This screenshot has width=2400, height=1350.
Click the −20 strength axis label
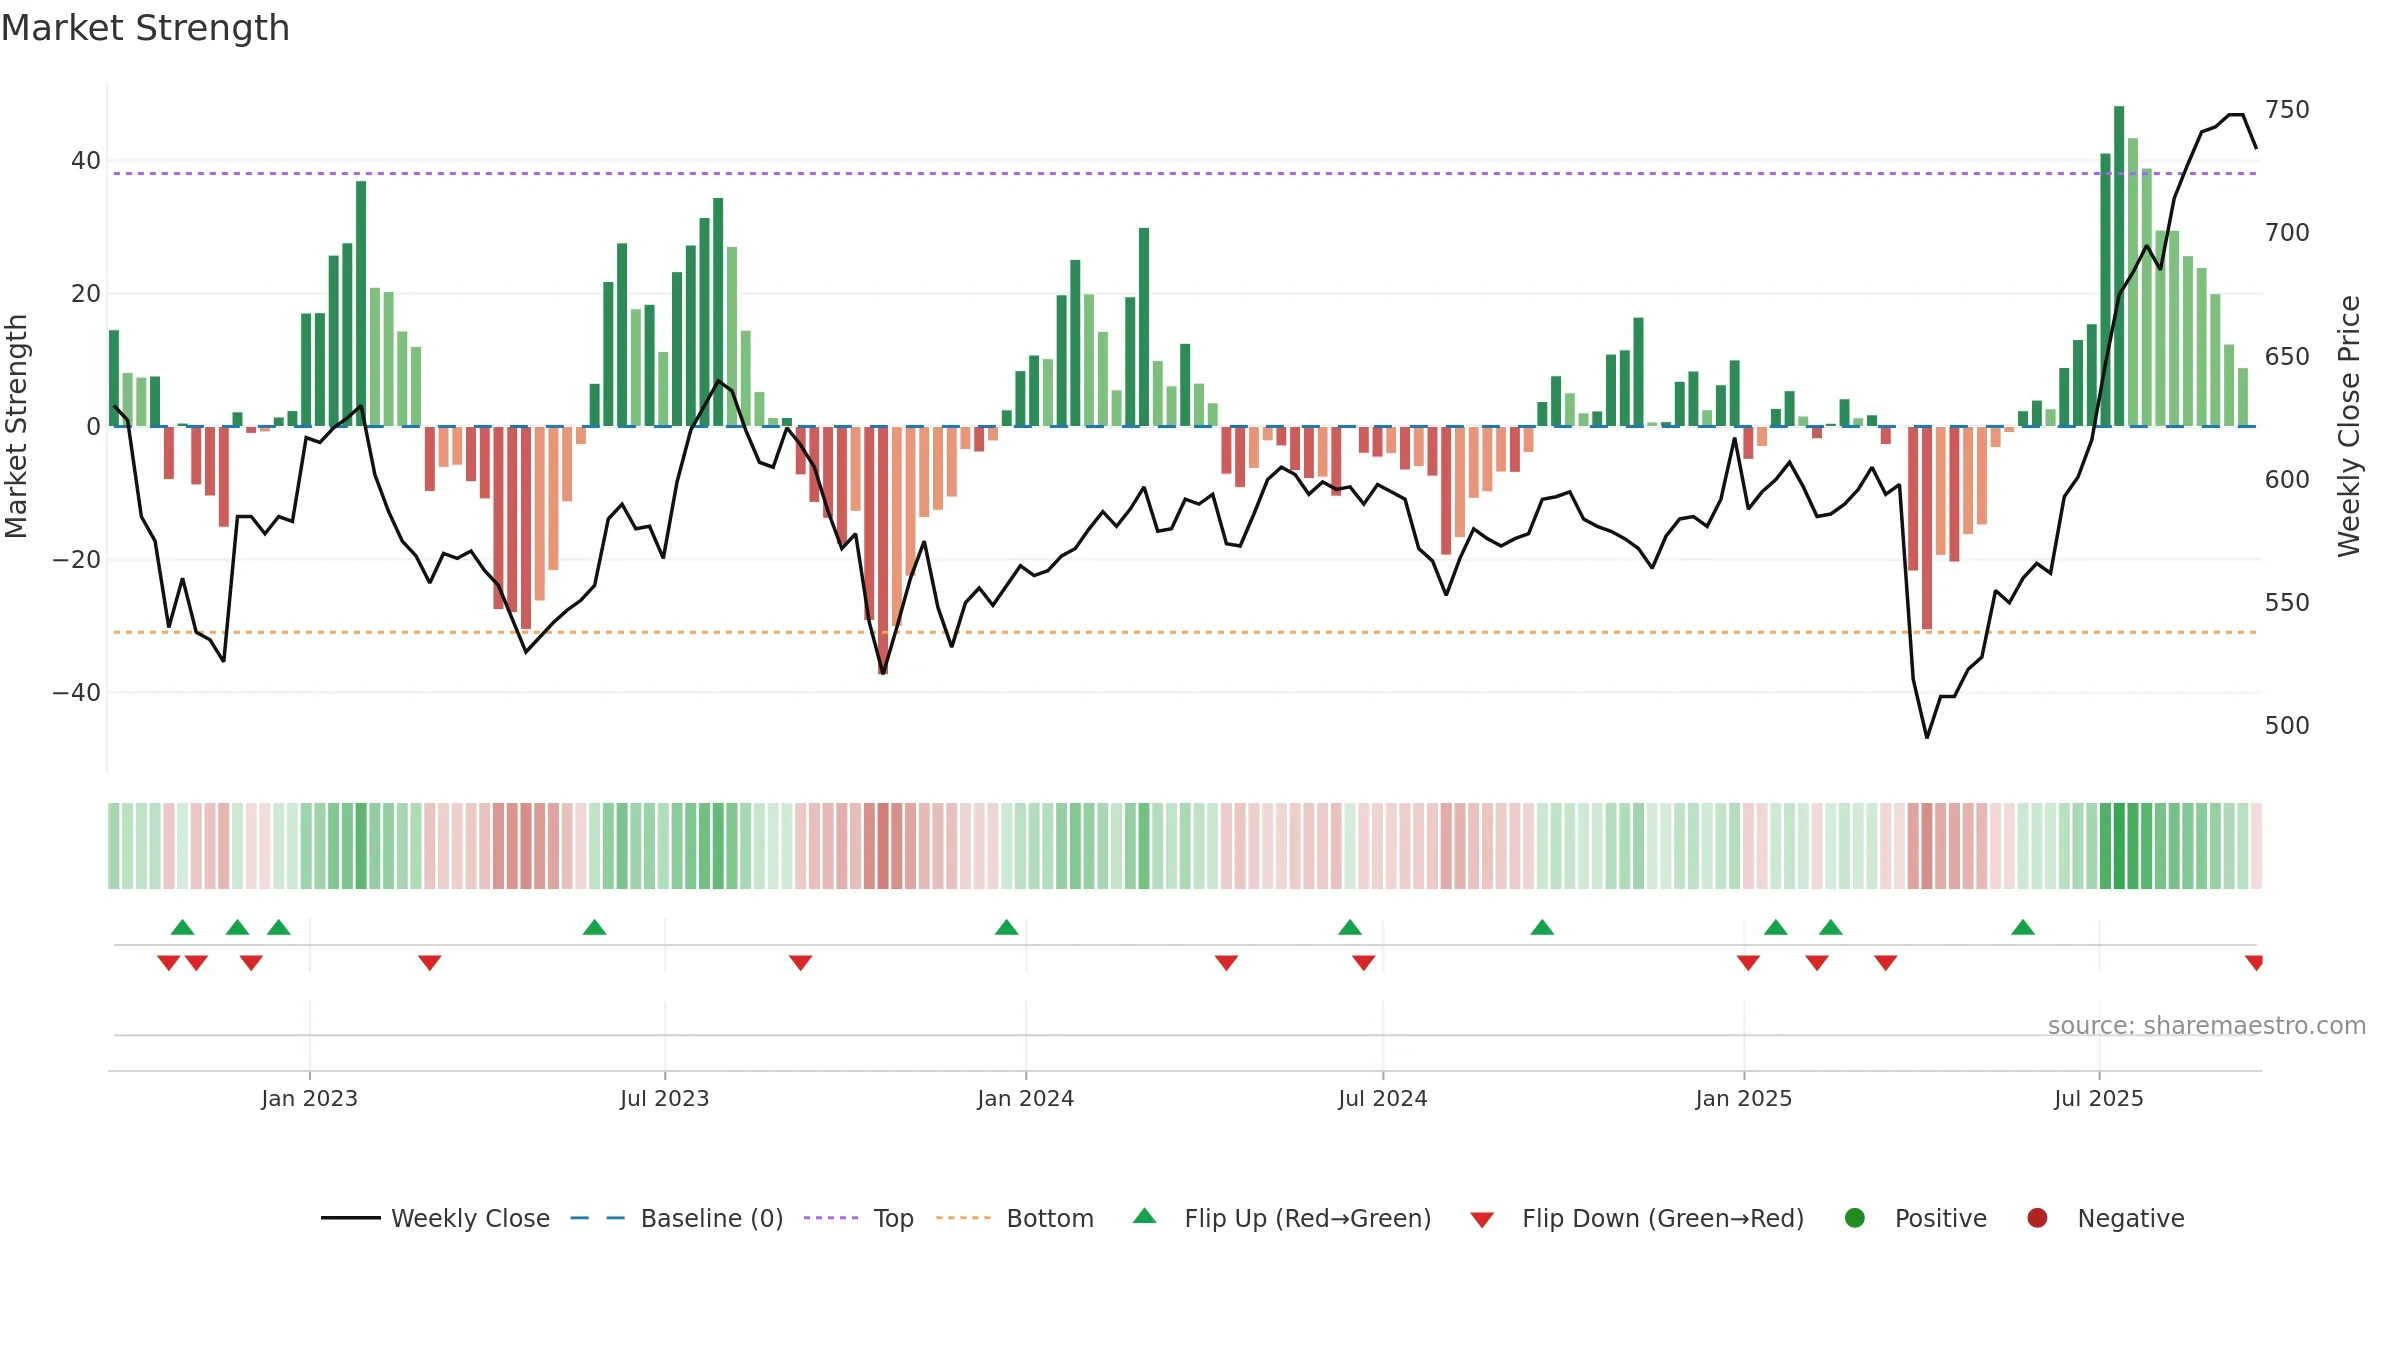coord(76,559)
